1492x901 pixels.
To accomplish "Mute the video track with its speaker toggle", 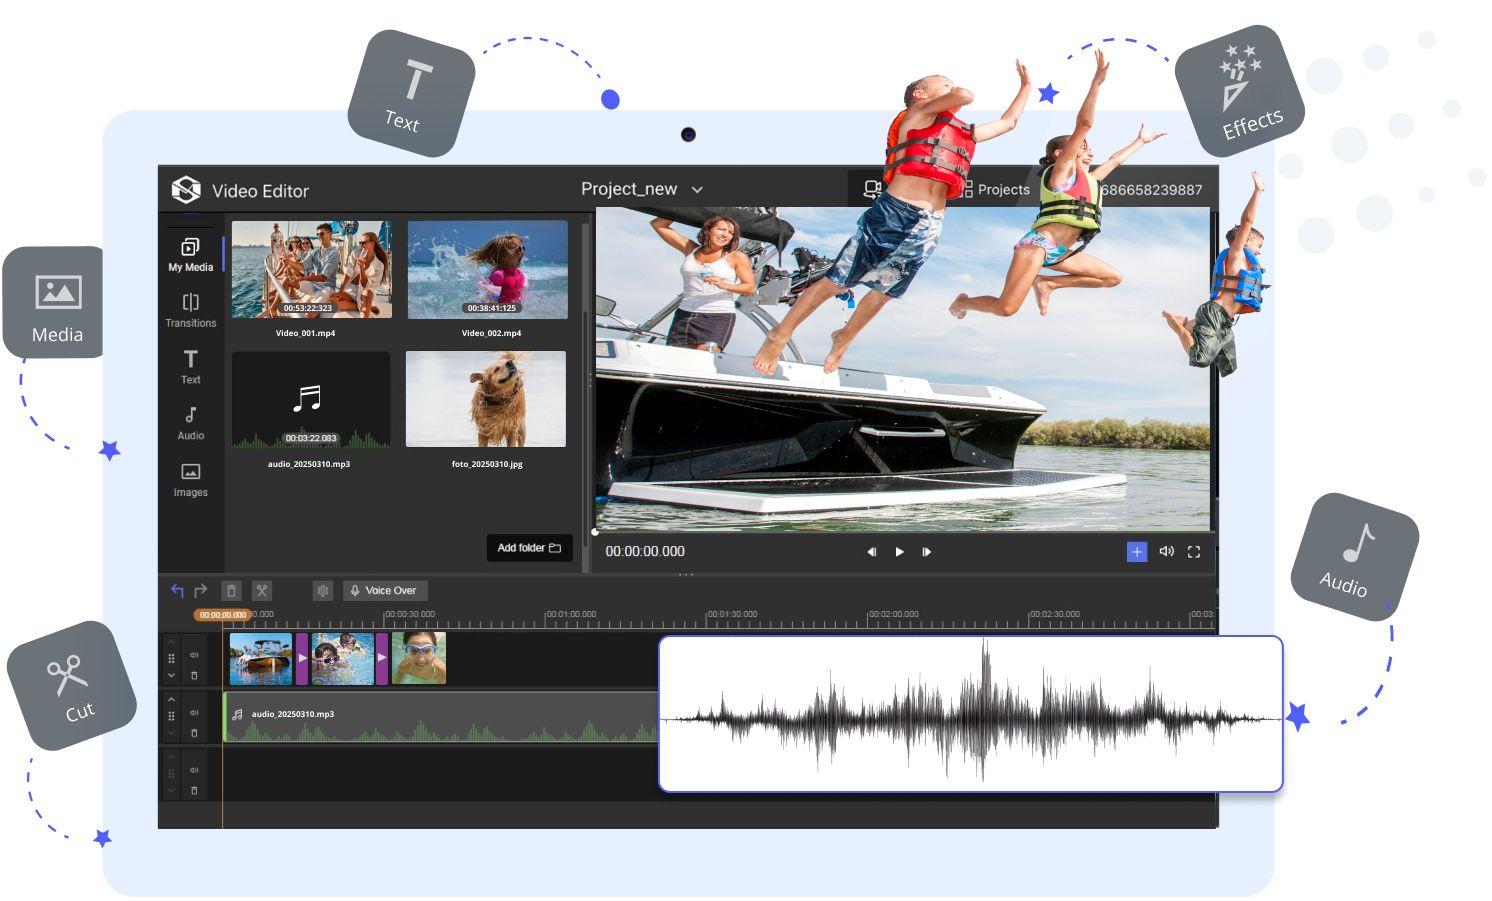I will pyautogui.click(x=195, y=656).
